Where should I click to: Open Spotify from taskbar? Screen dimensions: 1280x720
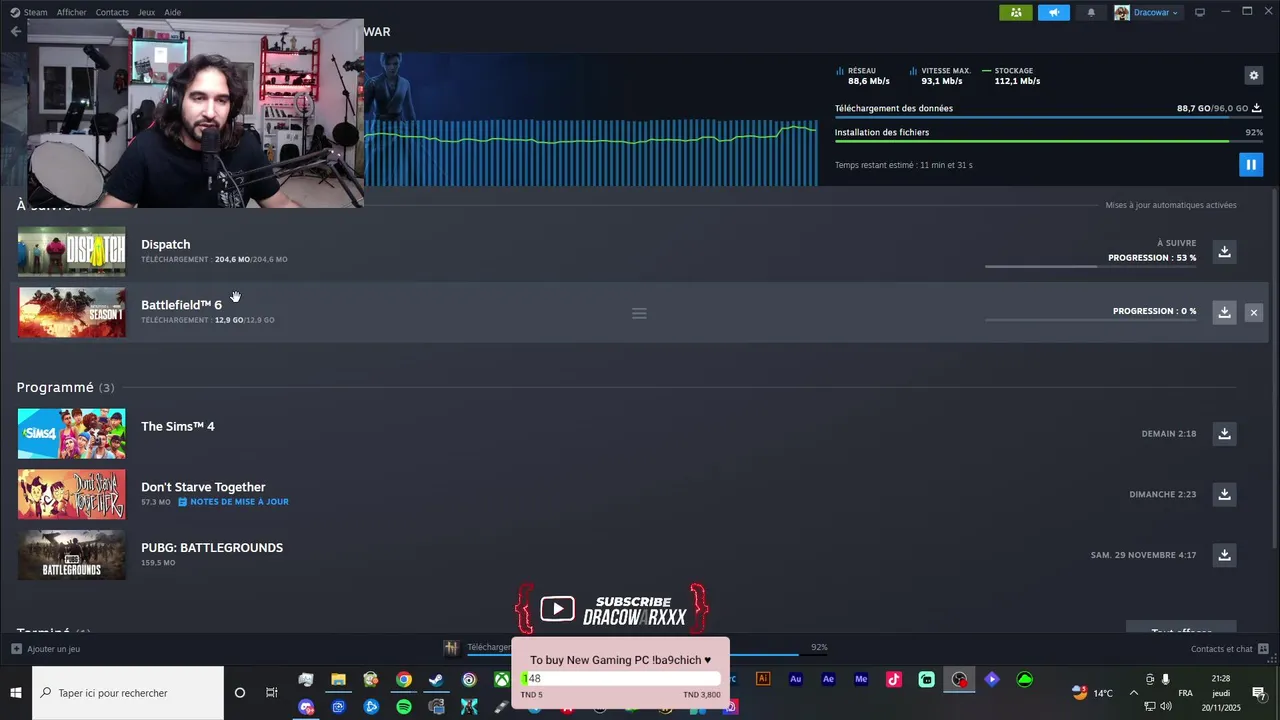(x=404, y=707)
